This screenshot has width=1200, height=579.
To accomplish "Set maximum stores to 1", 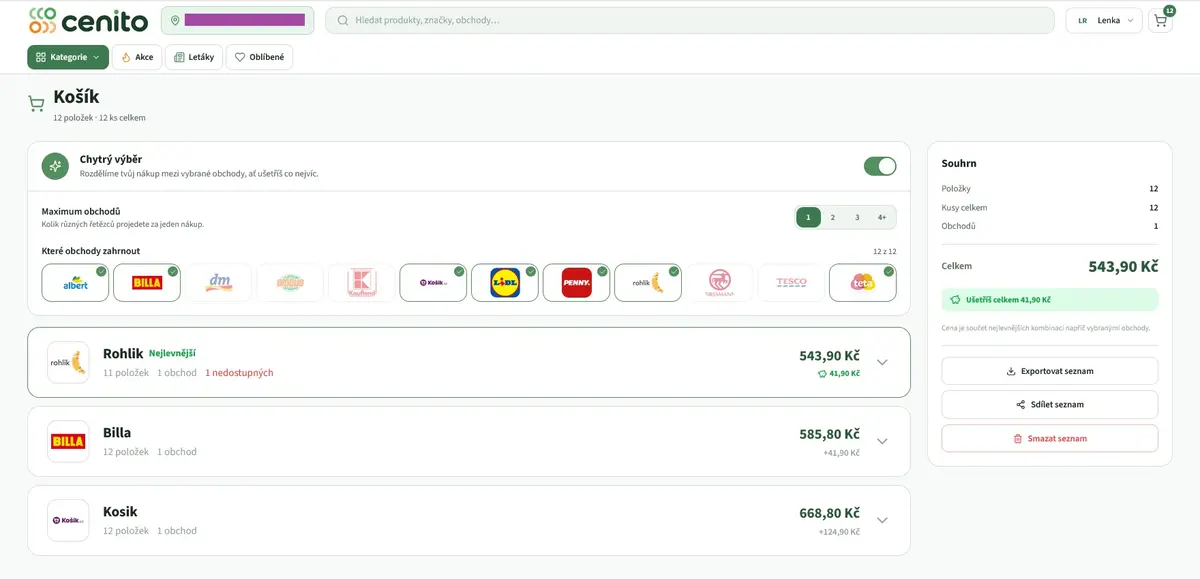I will 808,217.
